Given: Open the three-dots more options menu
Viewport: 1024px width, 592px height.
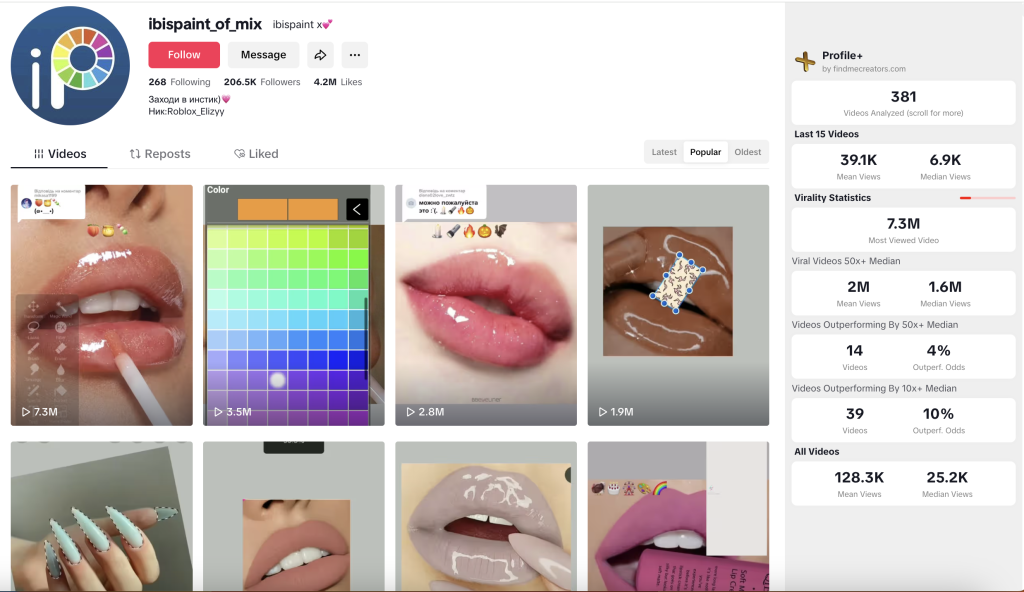Looking at the screenshot, I should [x=354, y=55].
